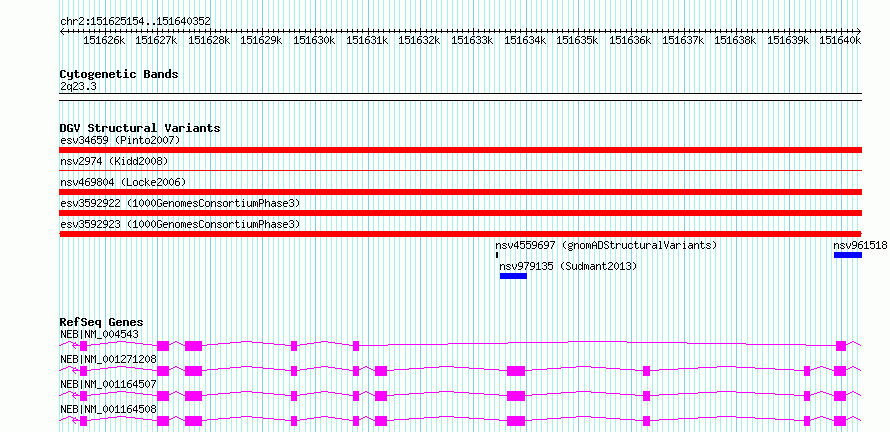Click the blue bar under nsv979135

tap(513, 276)
